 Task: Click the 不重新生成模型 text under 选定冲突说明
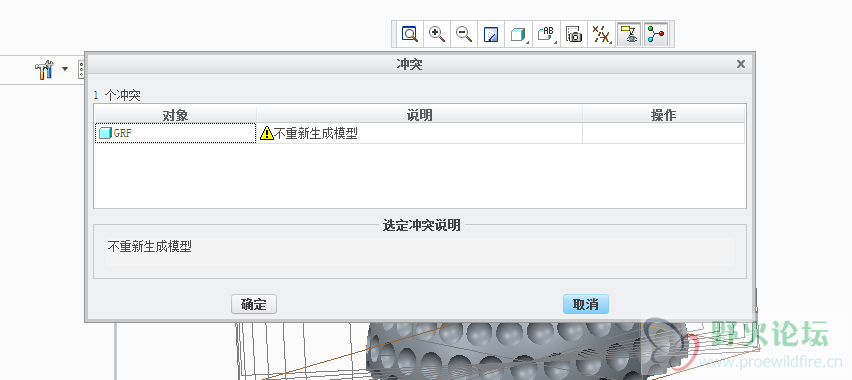tap(149, 247)
